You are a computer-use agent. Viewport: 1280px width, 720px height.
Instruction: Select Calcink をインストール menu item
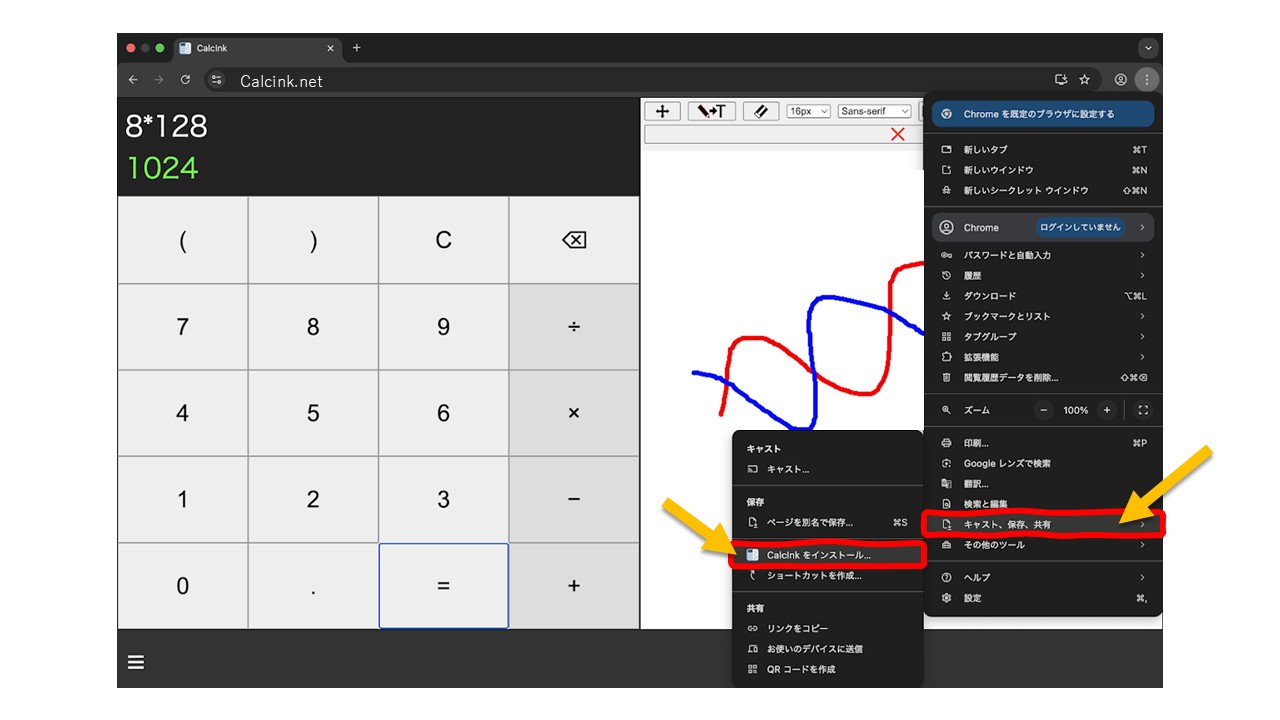(x=826, y=555)
